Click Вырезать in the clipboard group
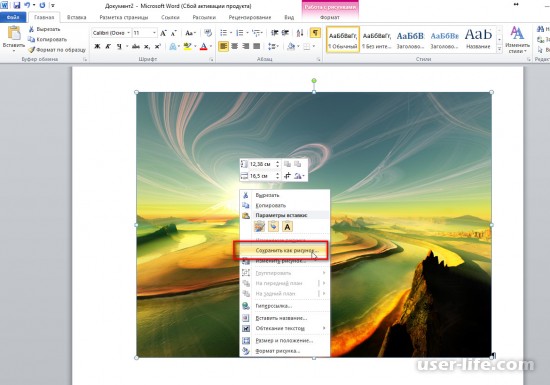550x385 pixels. click(44, 29)
